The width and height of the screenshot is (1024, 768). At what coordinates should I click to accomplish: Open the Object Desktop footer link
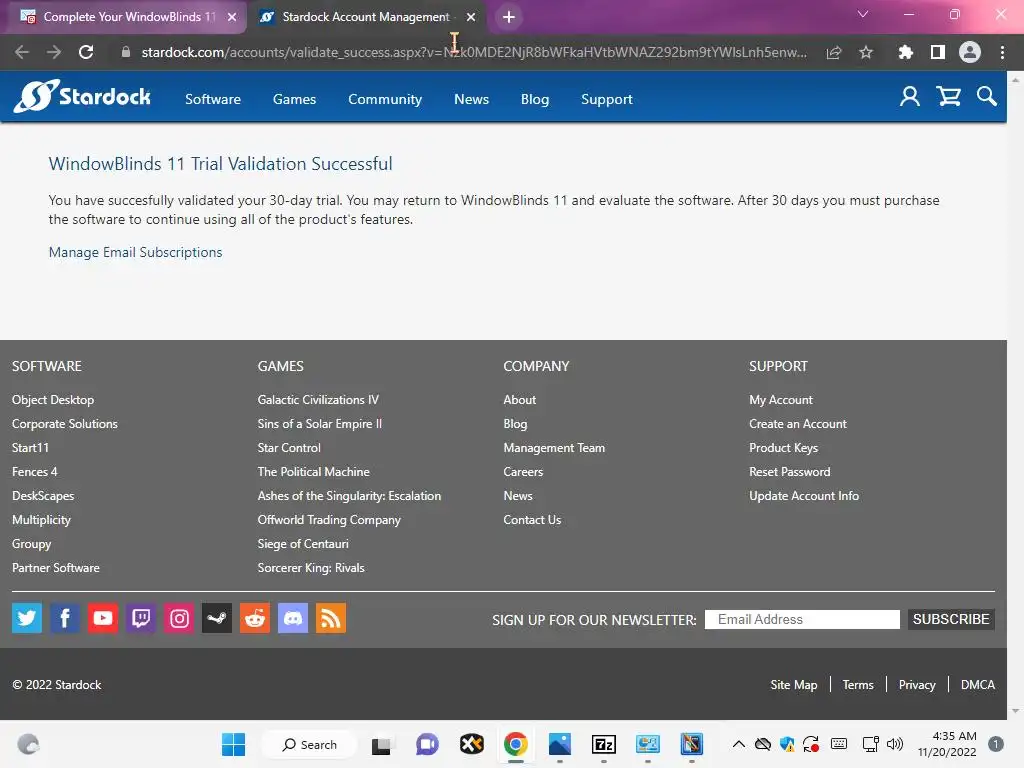[53, 400]
